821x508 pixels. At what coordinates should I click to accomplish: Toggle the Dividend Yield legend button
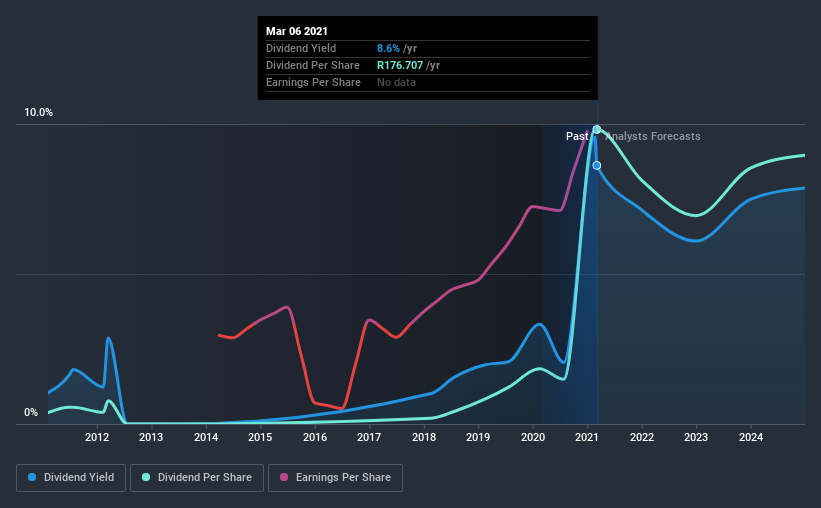(71, 478)
